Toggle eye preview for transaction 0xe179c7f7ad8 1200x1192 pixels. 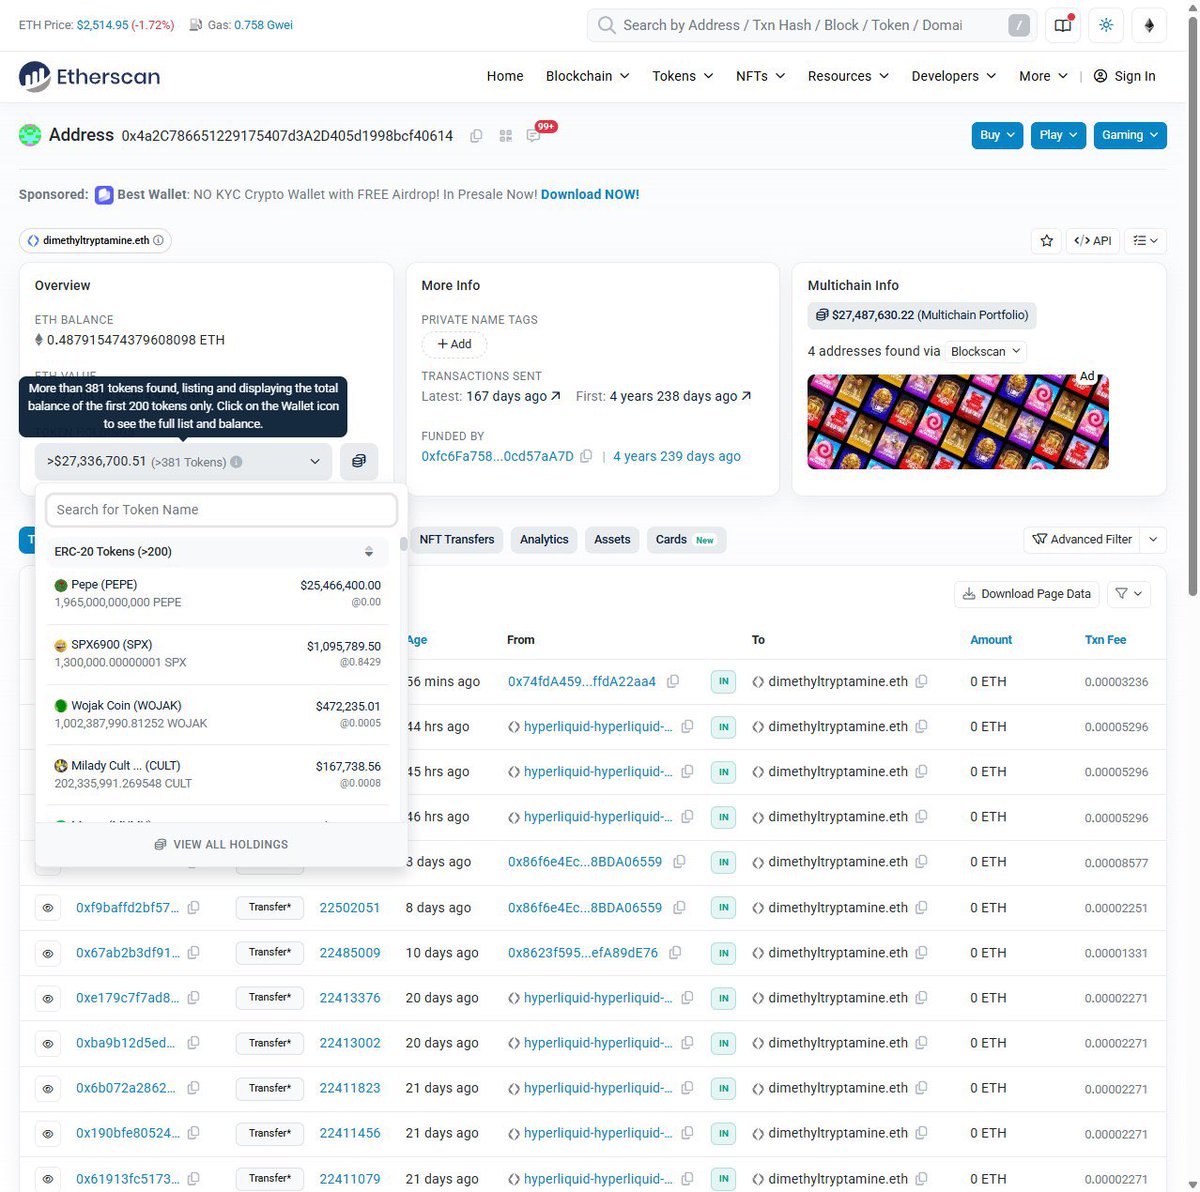(x=47, y=998)
